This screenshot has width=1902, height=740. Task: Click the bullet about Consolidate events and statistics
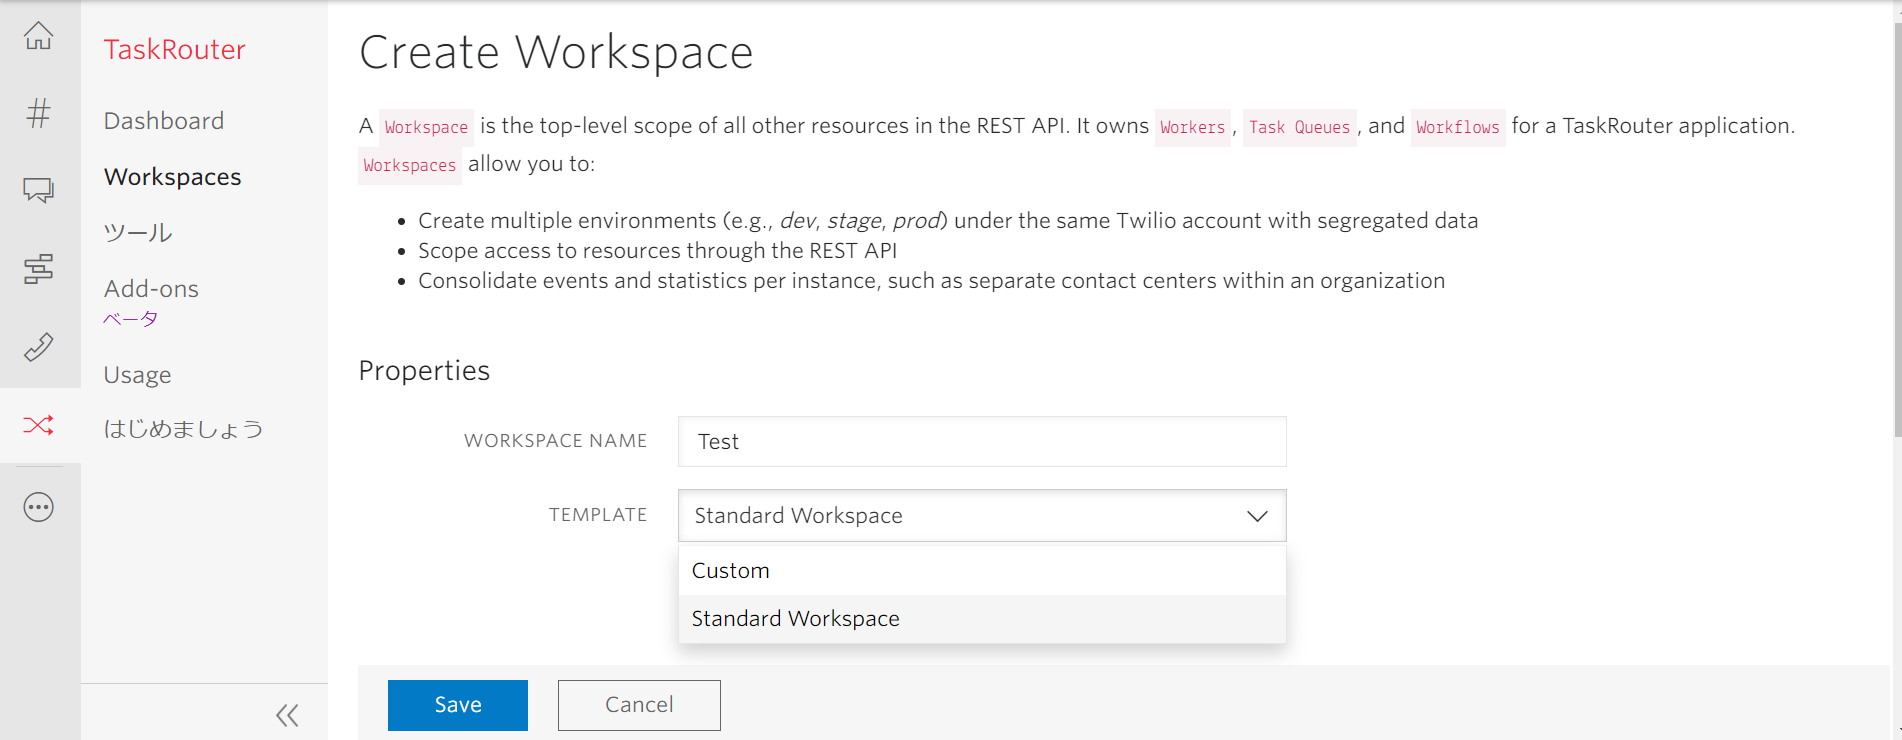point(931,280)
